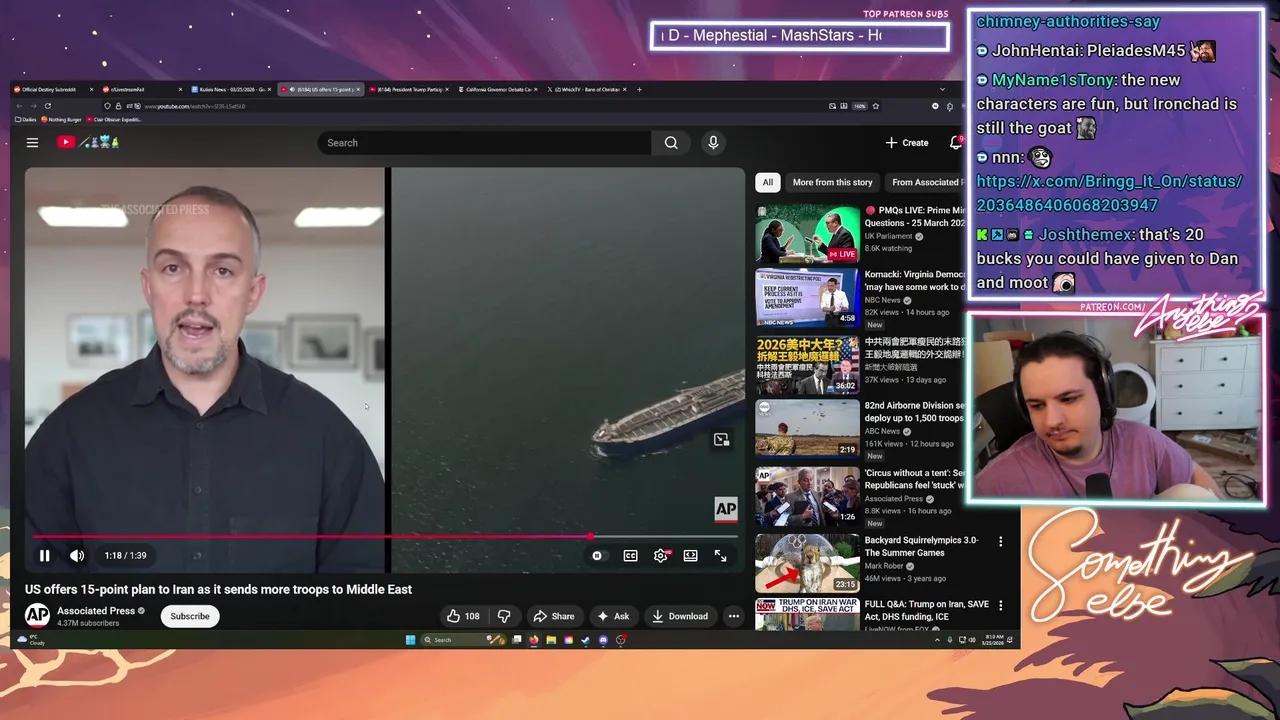This screenshot has width=1280, height=720.
Task: Open PMQs LIVE video thumbnail
Action: [x=807, y=233]
